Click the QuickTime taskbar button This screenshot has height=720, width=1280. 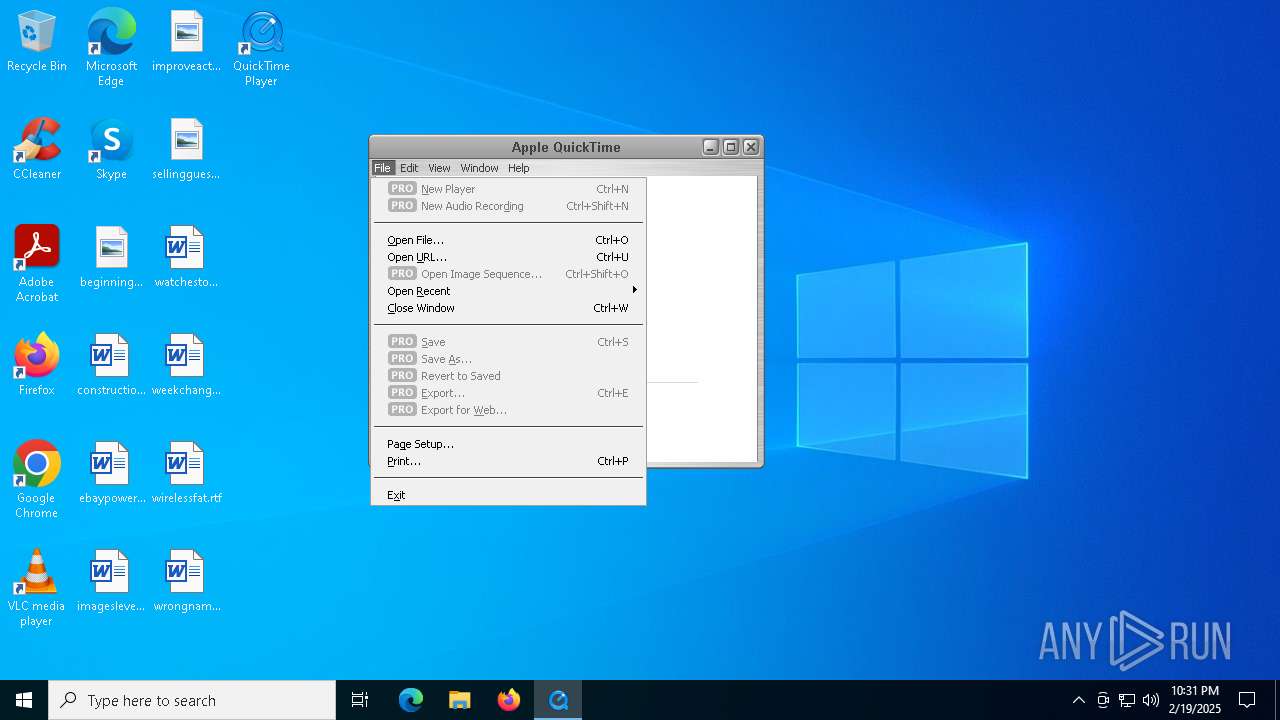(558, 700)
